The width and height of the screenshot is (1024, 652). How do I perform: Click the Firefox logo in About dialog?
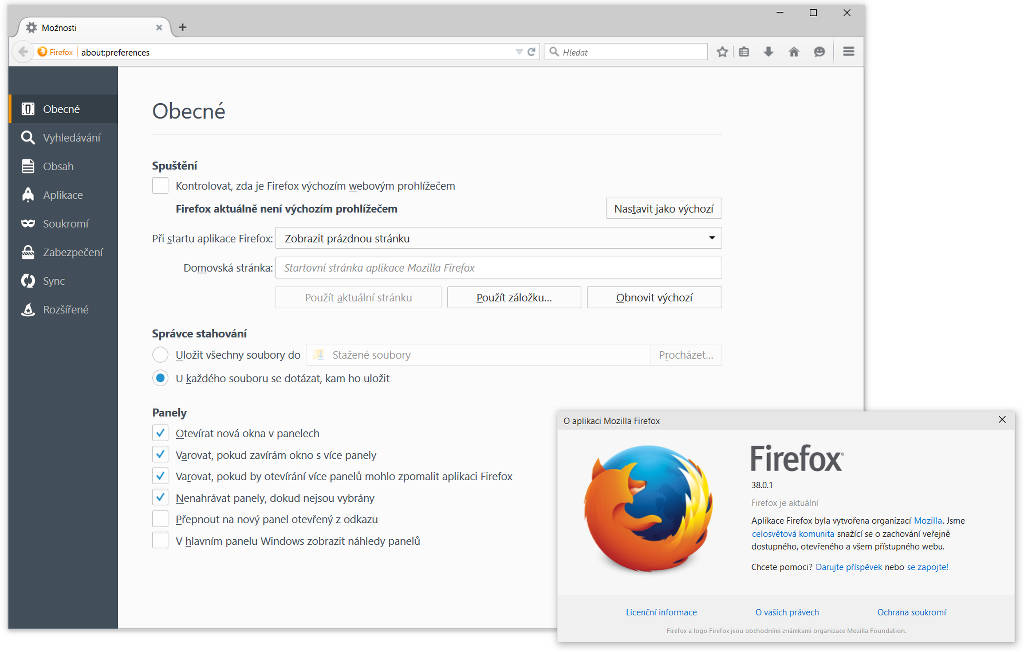tap(648, 509)
